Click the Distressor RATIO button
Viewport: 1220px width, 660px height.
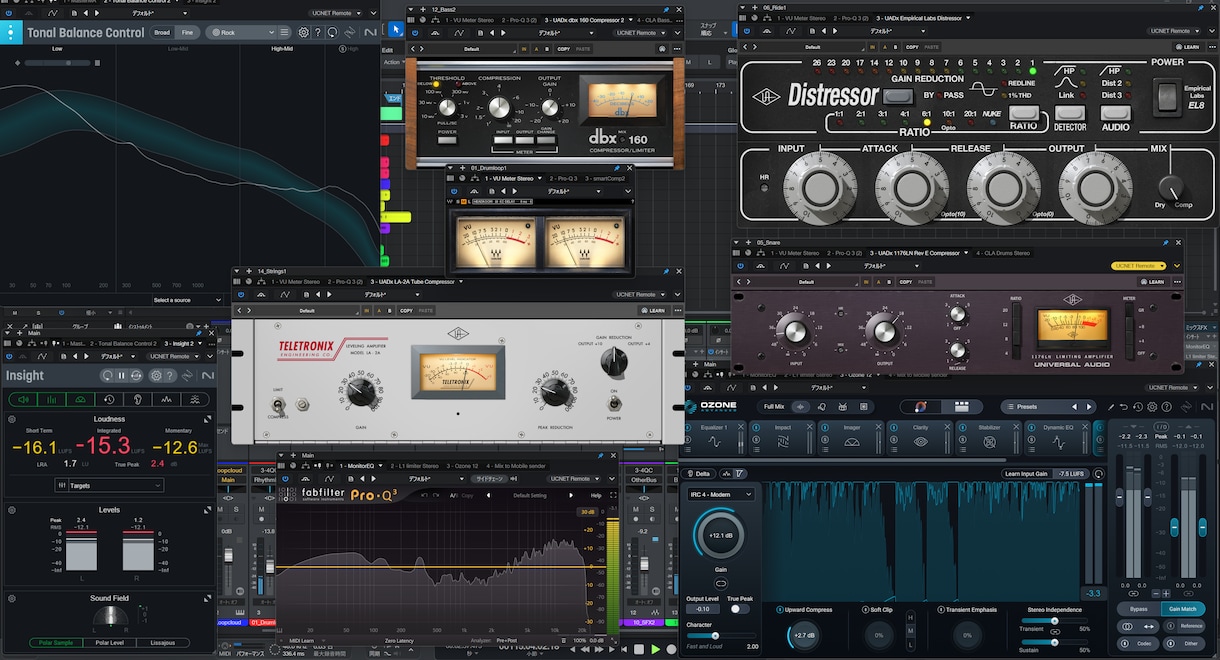[1023, 114]
